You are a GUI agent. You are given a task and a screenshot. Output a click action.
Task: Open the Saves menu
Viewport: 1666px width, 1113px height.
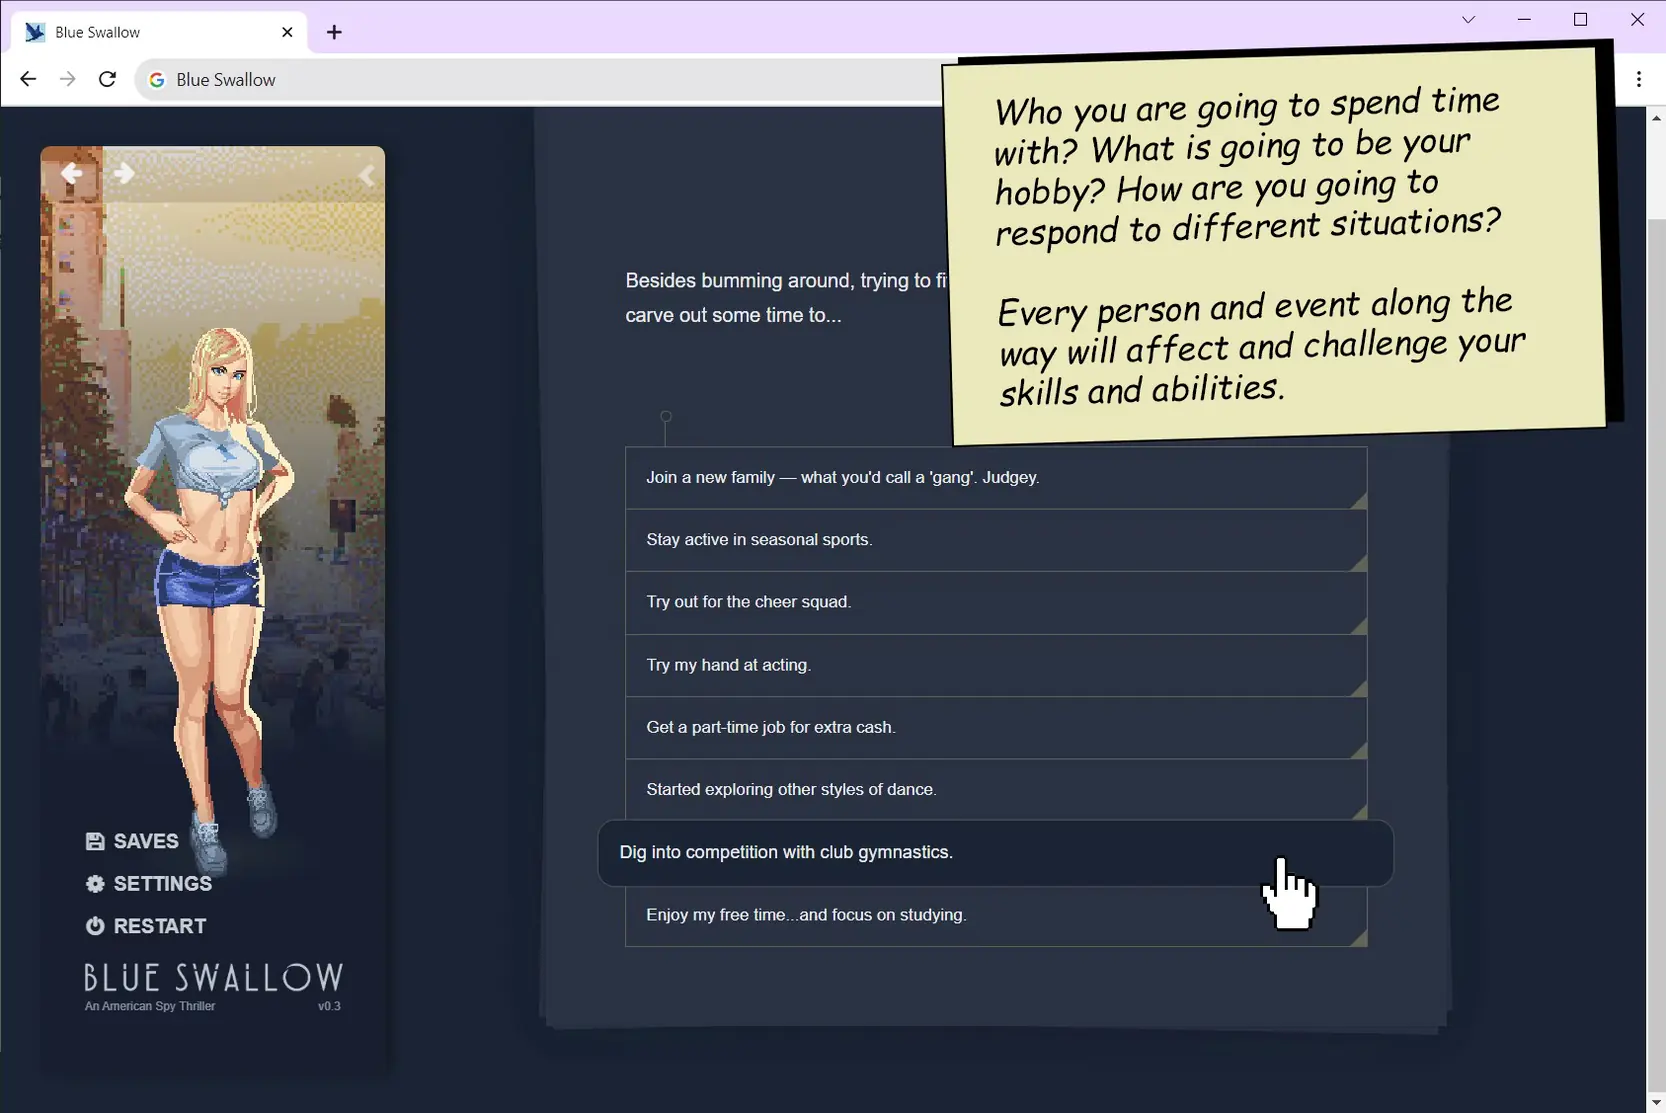132,841
